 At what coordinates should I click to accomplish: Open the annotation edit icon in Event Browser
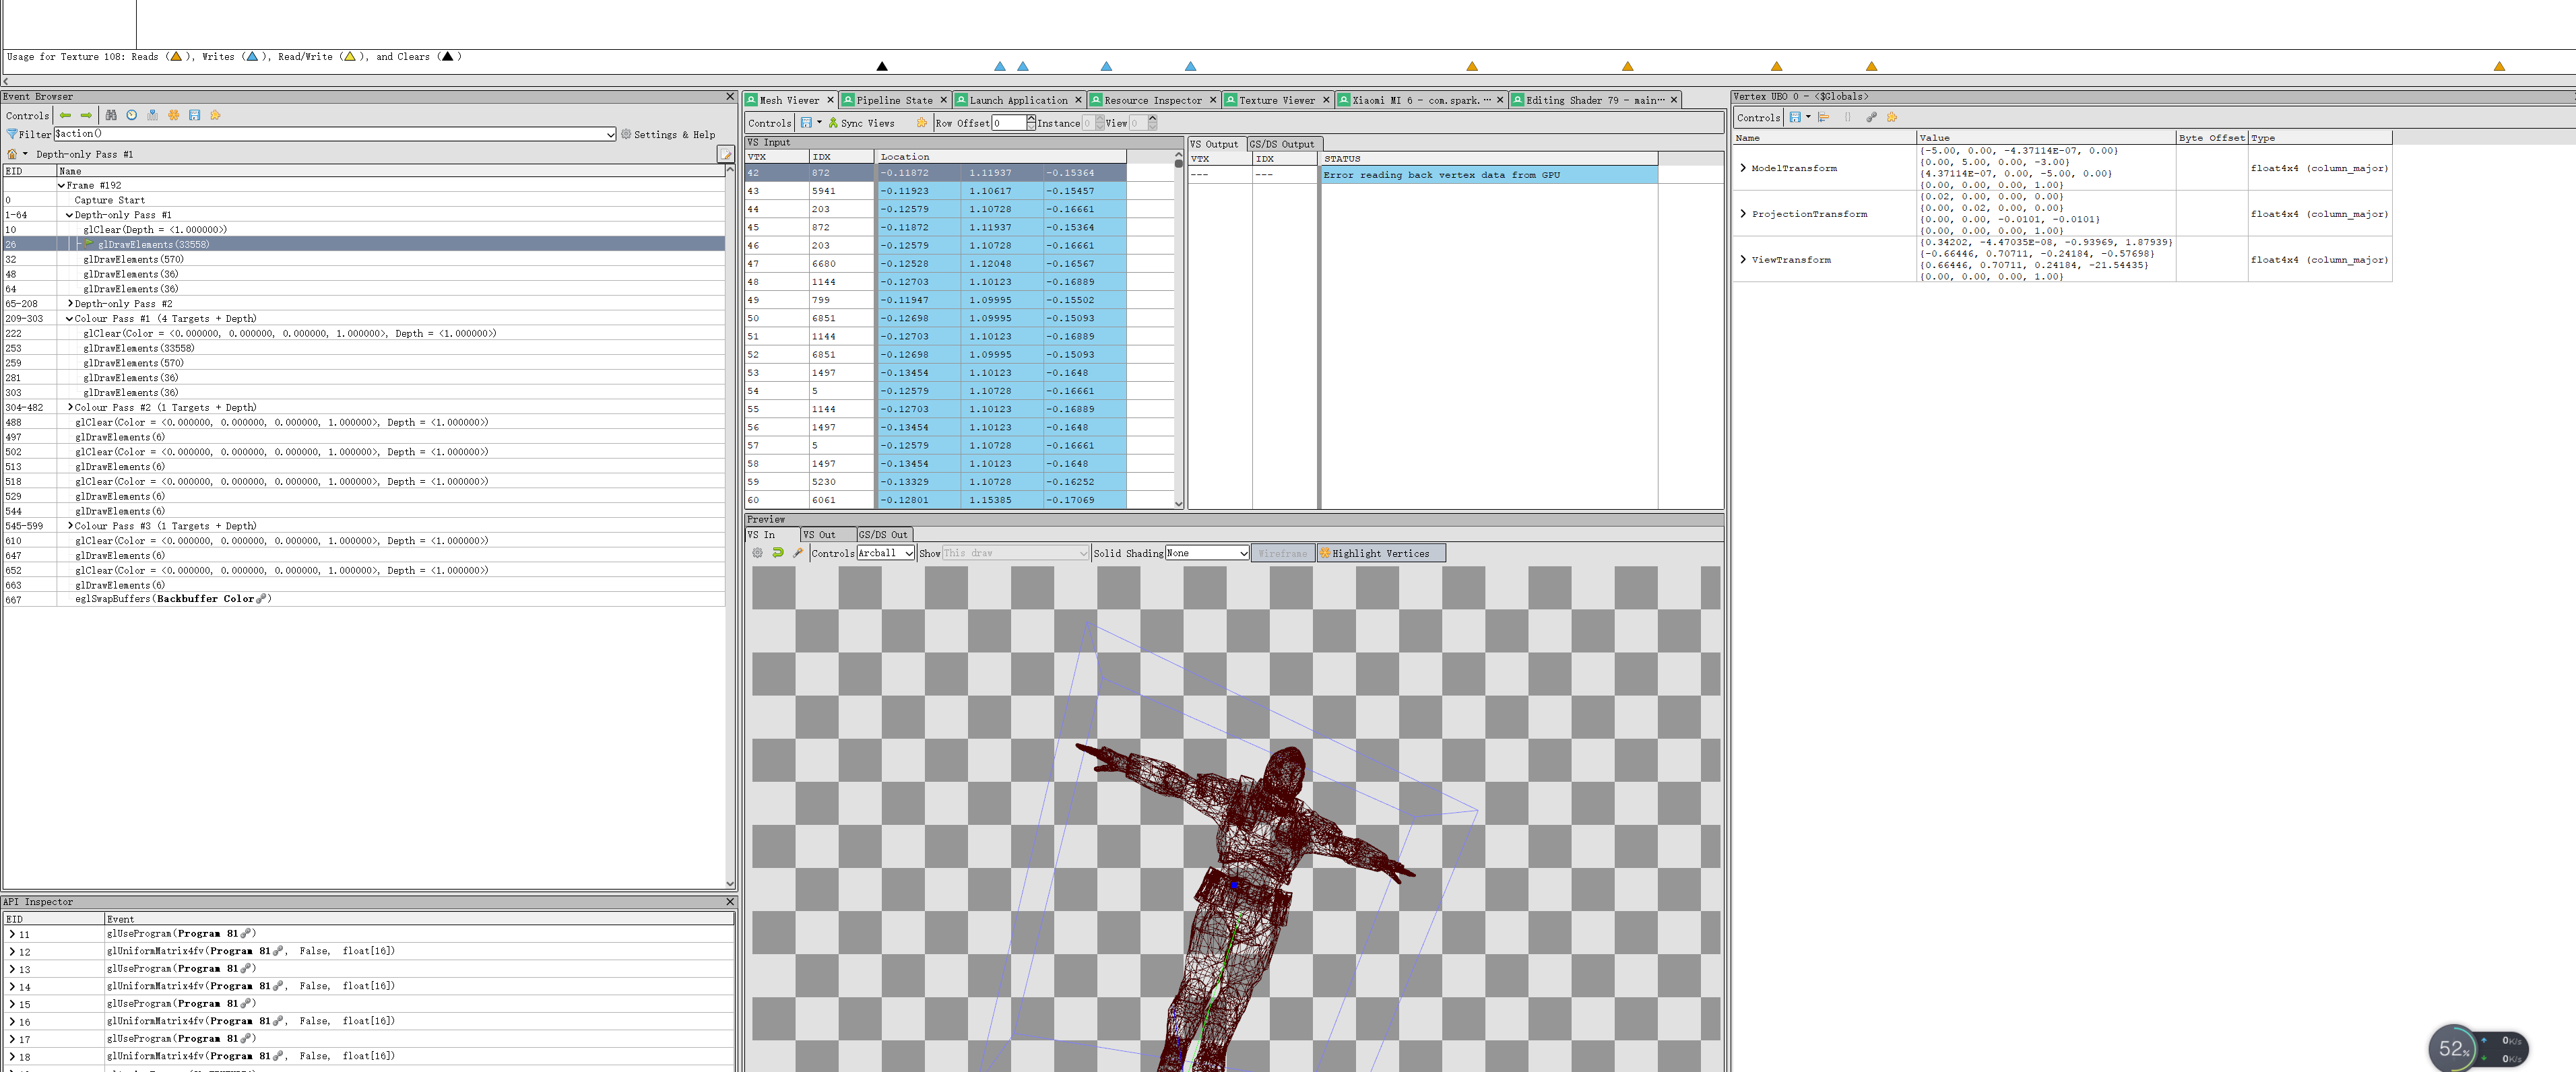725,154
